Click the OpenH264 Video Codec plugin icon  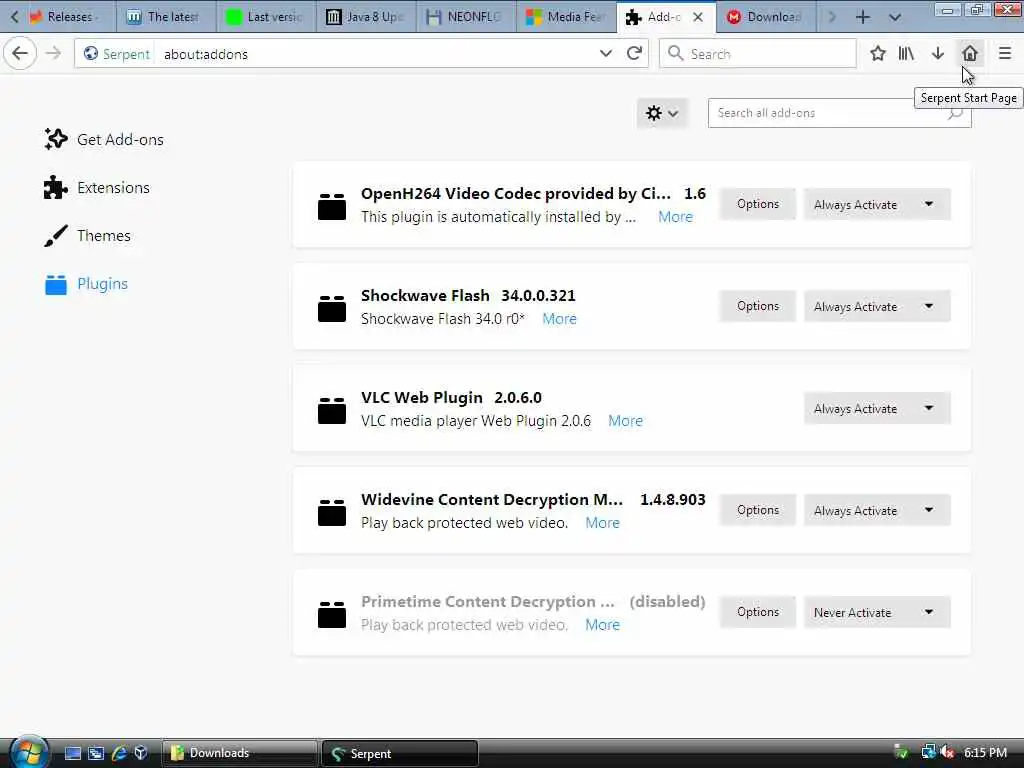point(332,206)
